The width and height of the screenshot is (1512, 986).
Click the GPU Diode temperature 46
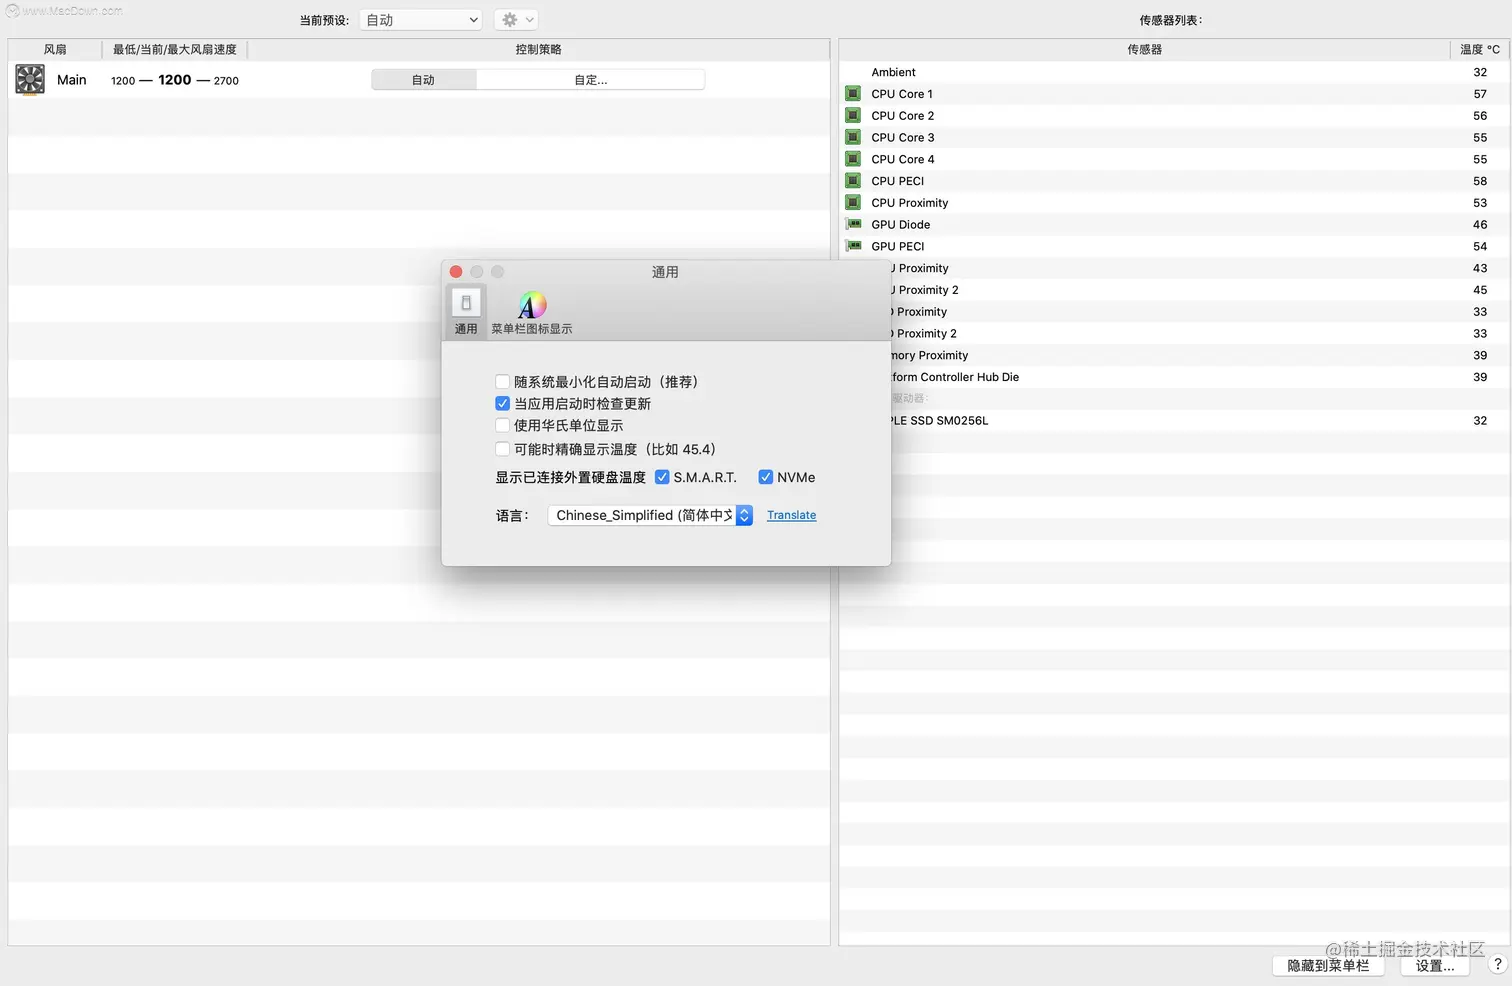pyautogui.click(x=1480, y=225)
